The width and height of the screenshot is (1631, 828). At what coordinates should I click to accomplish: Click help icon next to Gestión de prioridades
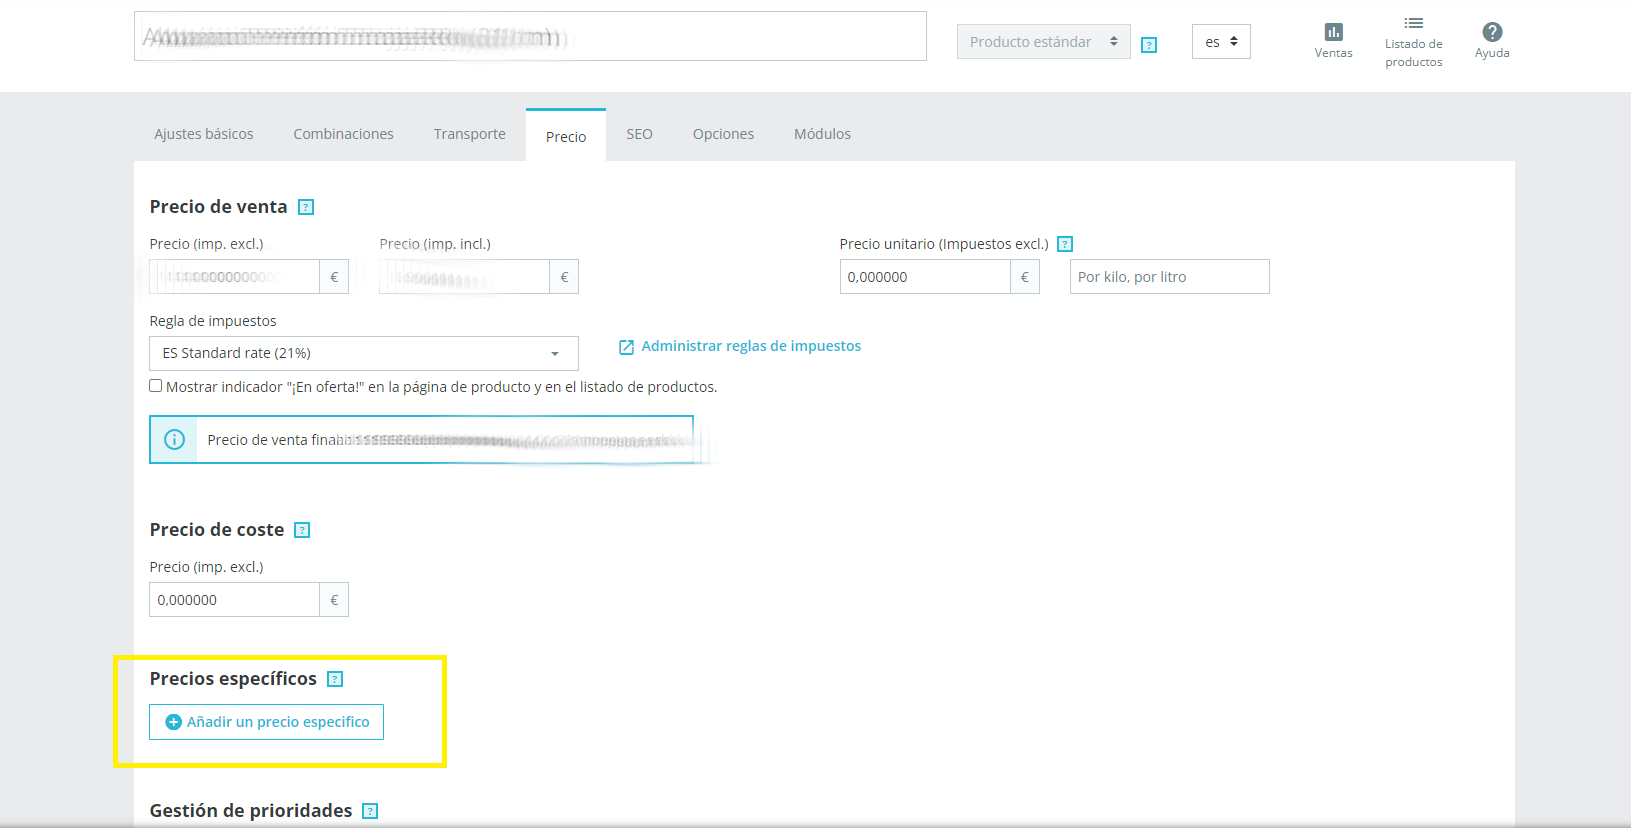[x=370, y=811]
